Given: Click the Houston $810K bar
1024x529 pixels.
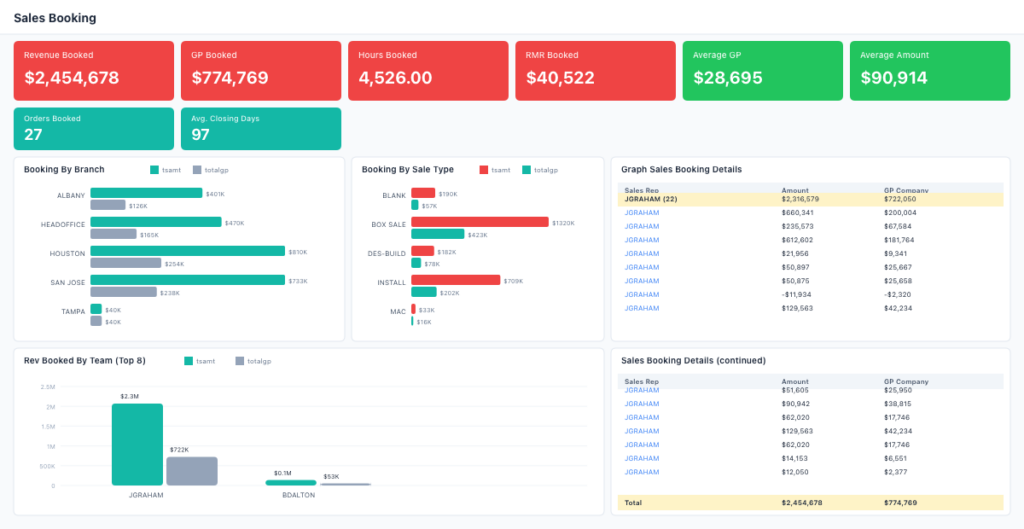Looking at the screenshot, I should pos(187,252).
